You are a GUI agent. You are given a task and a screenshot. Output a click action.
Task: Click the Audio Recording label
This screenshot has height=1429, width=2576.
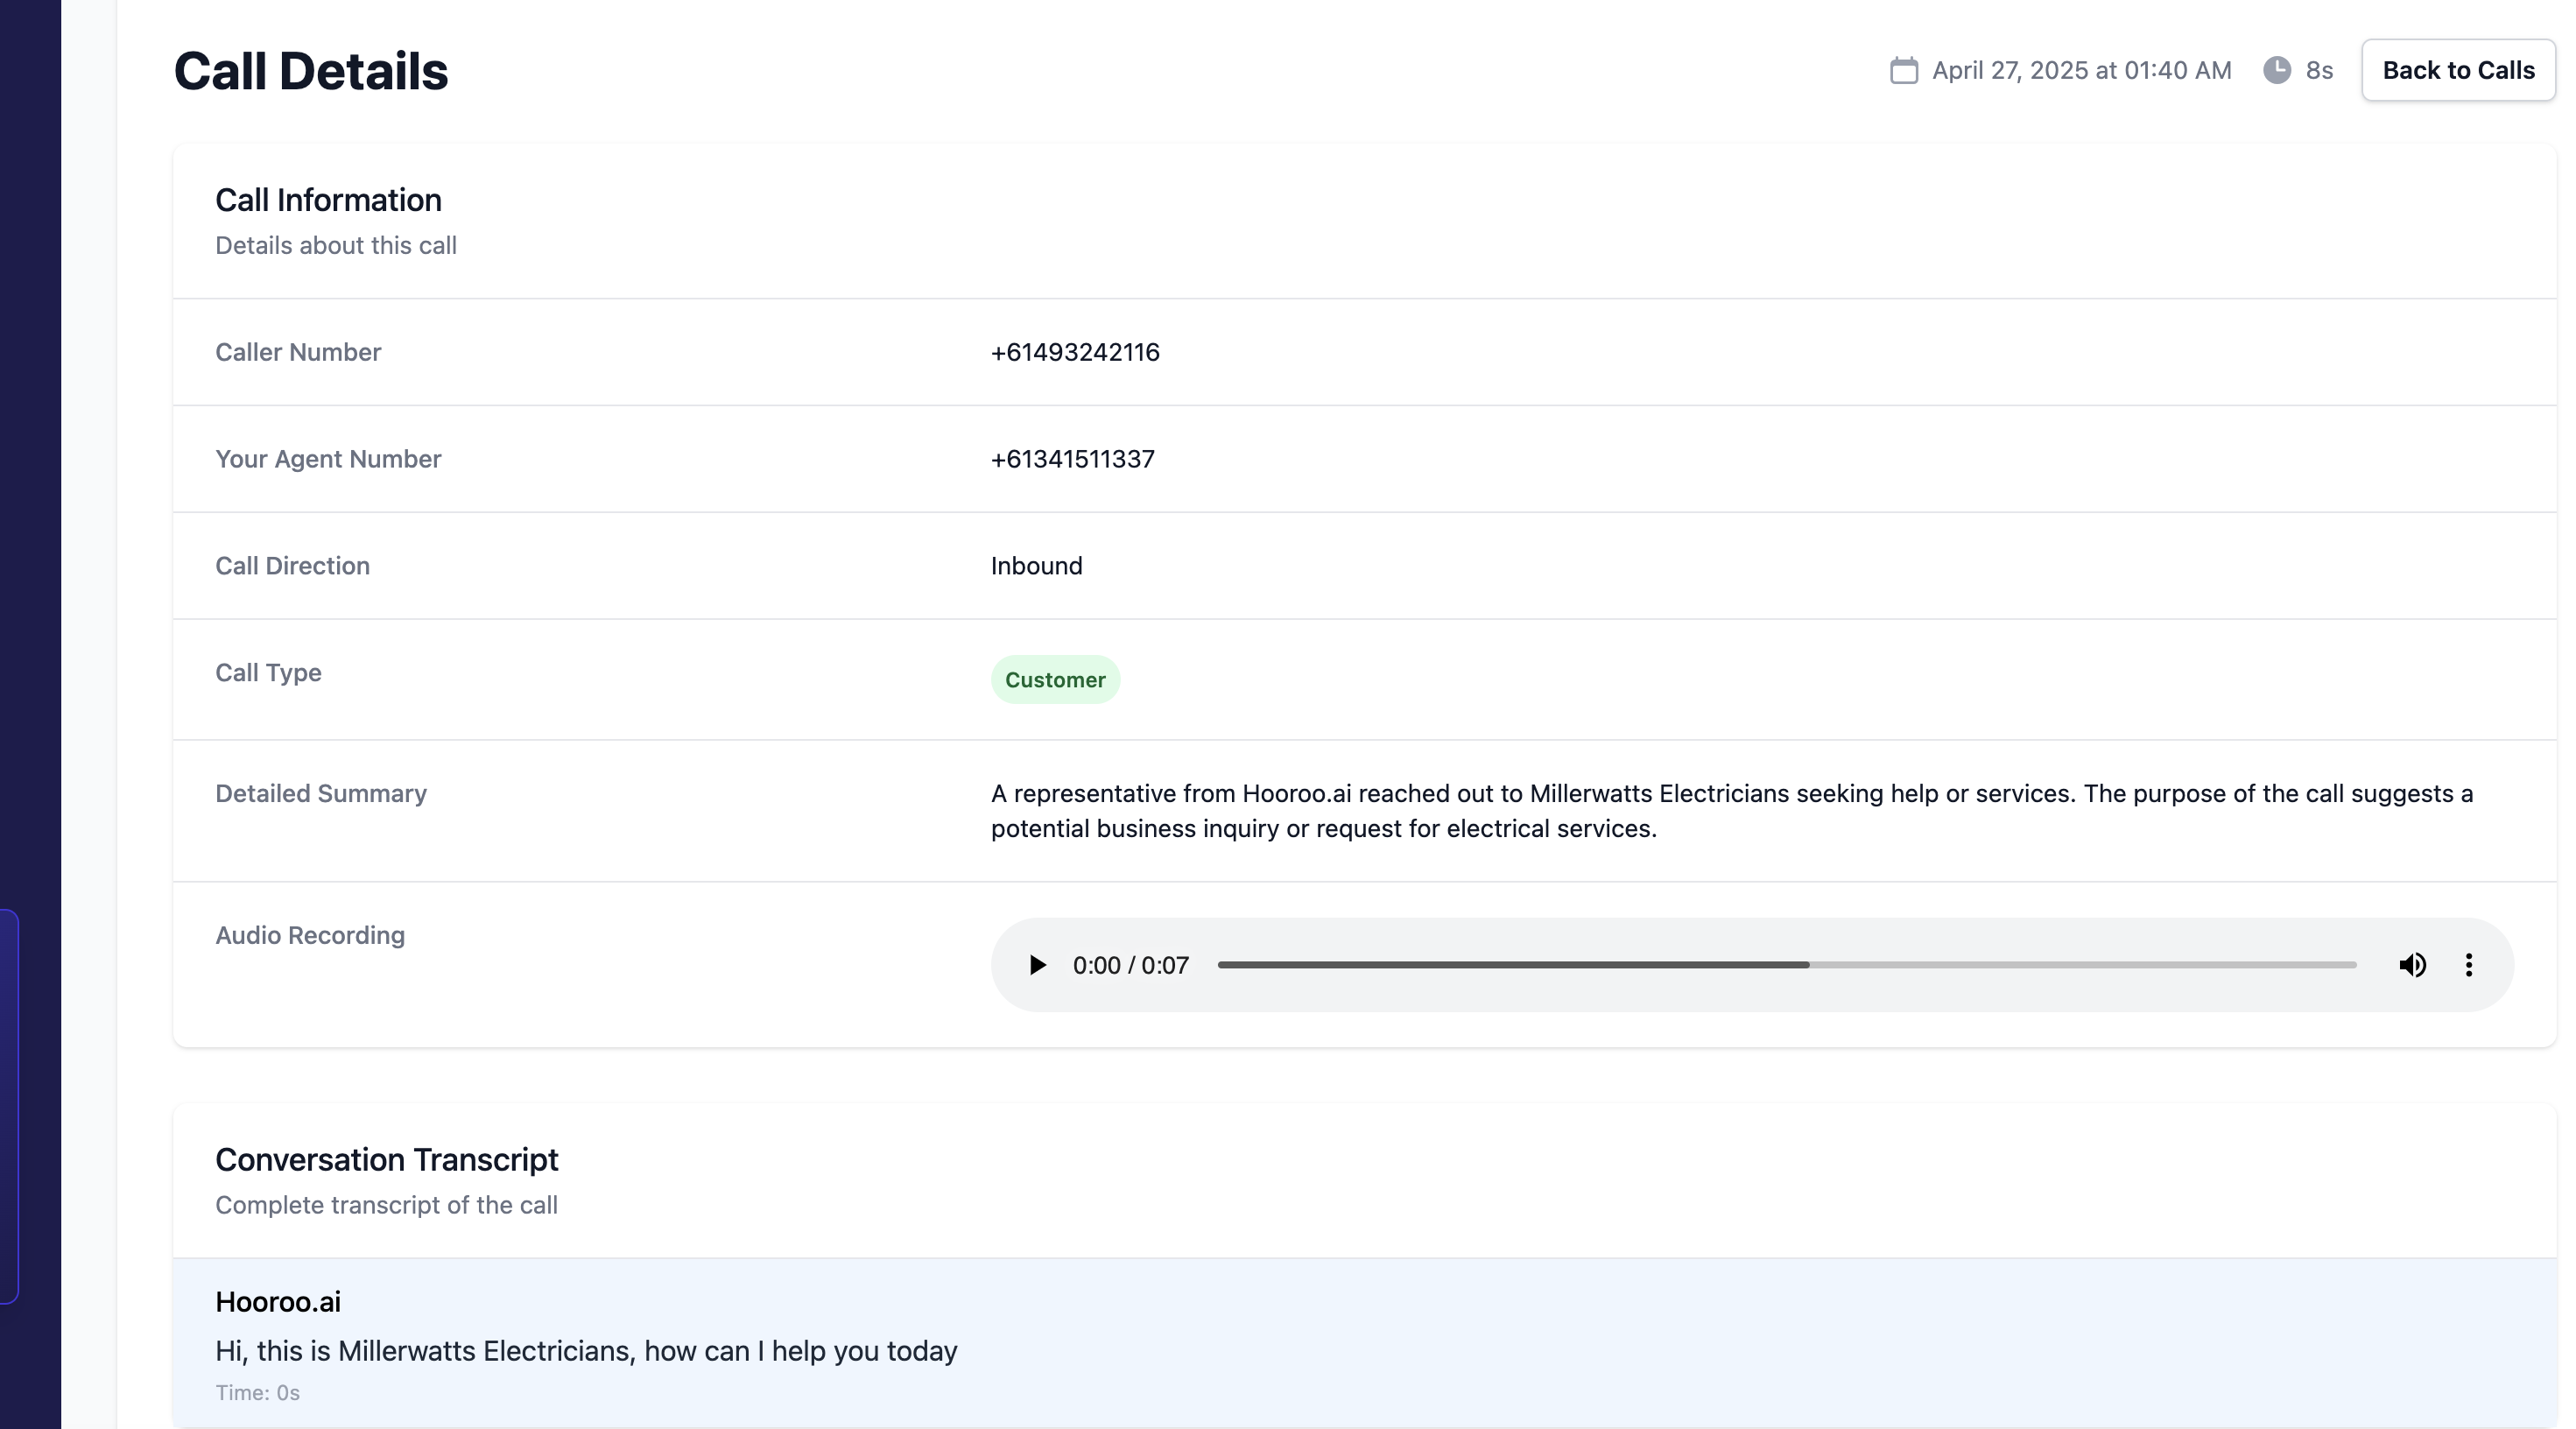tap(310, 935)
